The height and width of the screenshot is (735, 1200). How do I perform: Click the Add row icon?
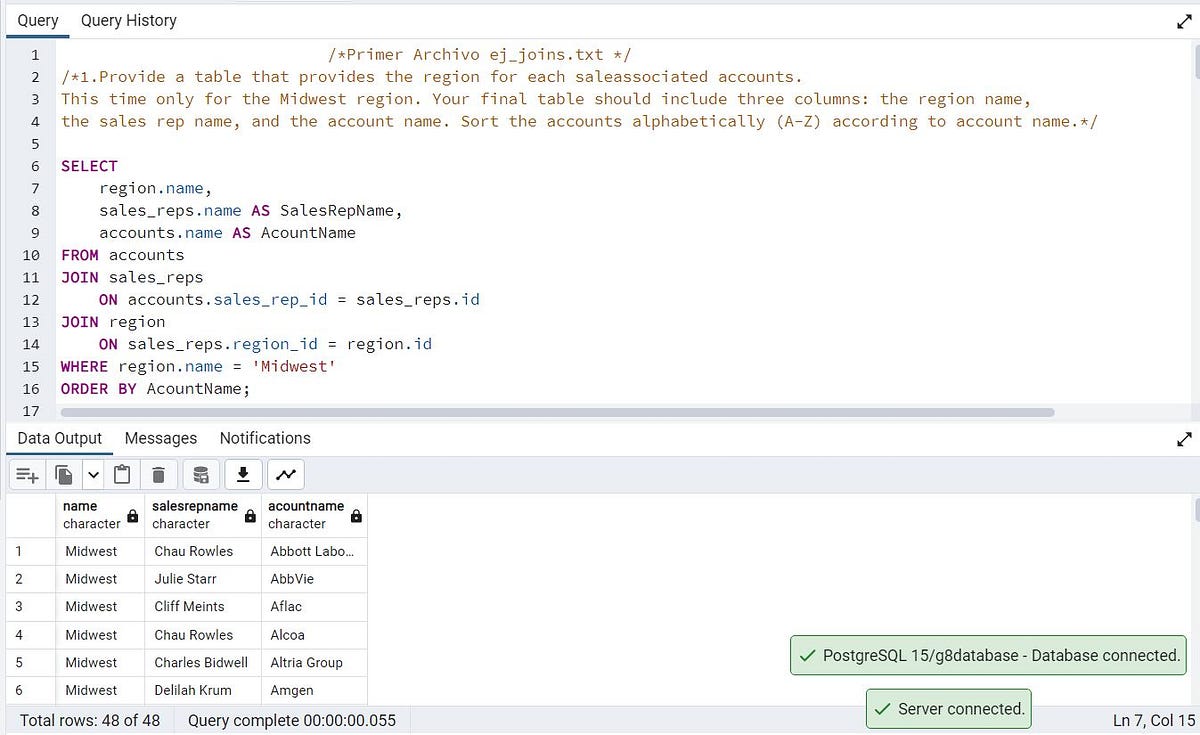26,474
